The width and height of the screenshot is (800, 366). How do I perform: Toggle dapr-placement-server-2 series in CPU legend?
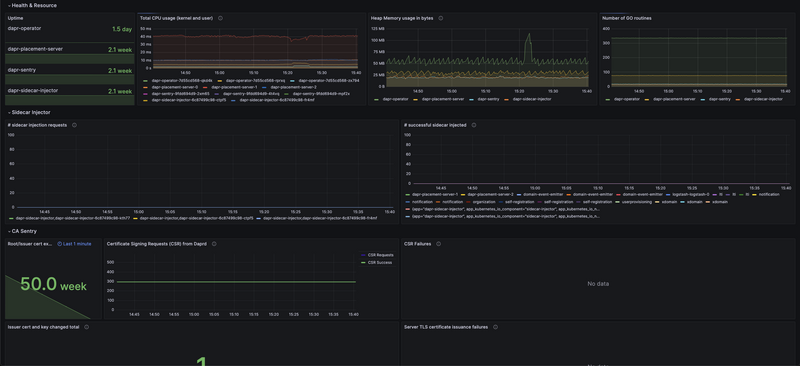click(x=294, y=87)
